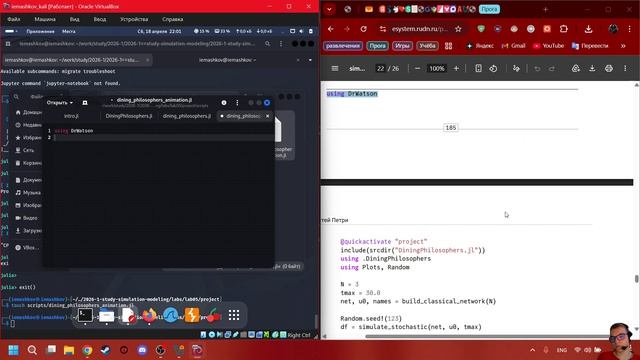Open the Яндекс bookmark
Image resolution: width=640 pixels, height=360 pixels.
click(x=480, y=46)
